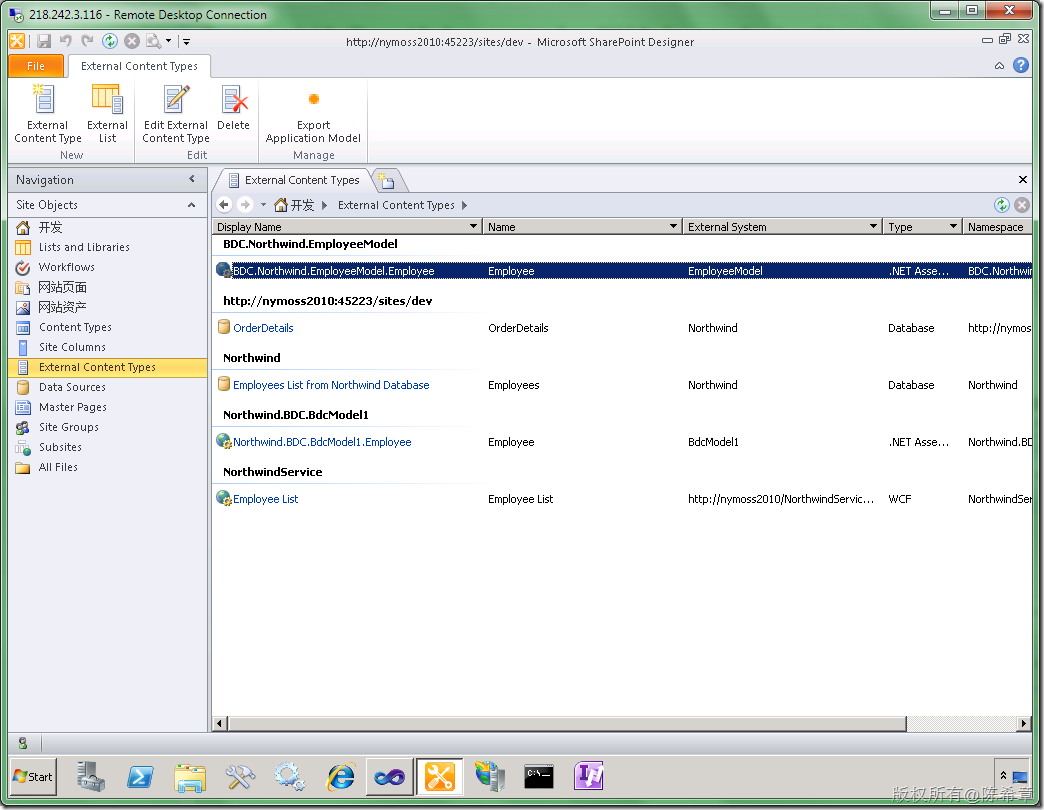Open Visual Studio from the taskbar
This screenshot has height=810, width=1044.
390,777
